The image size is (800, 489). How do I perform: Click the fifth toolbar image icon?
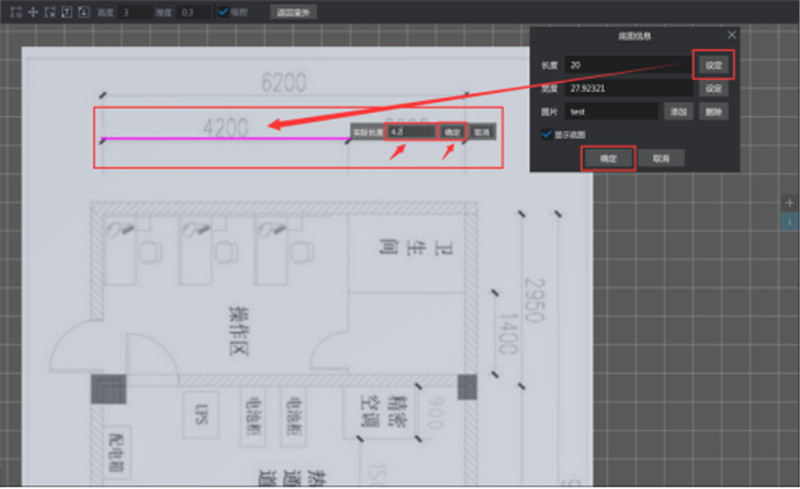[83, 12]
